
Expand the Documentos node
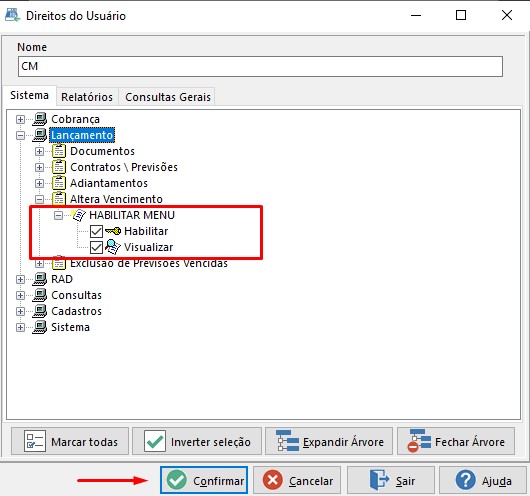[x=39, y=151]
